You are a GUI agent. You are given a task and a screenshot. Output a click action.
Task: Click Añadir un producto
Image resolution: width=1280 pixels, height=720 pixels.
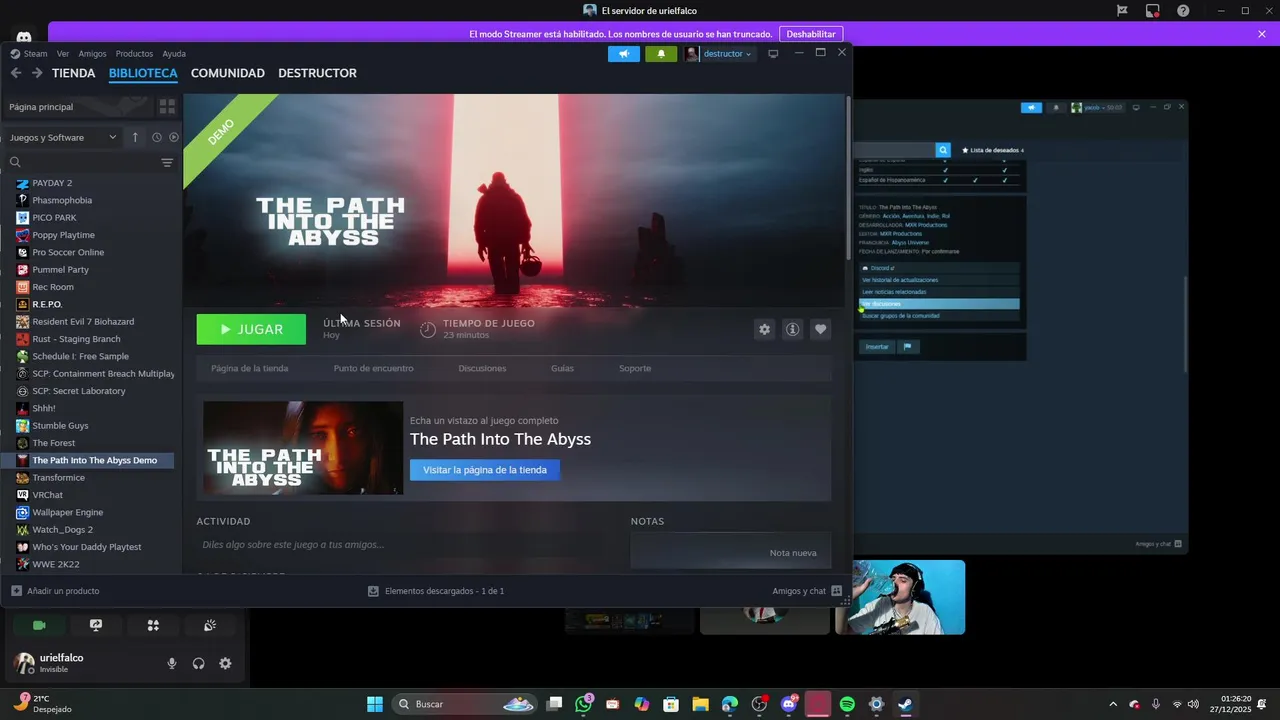click(55, 591)
